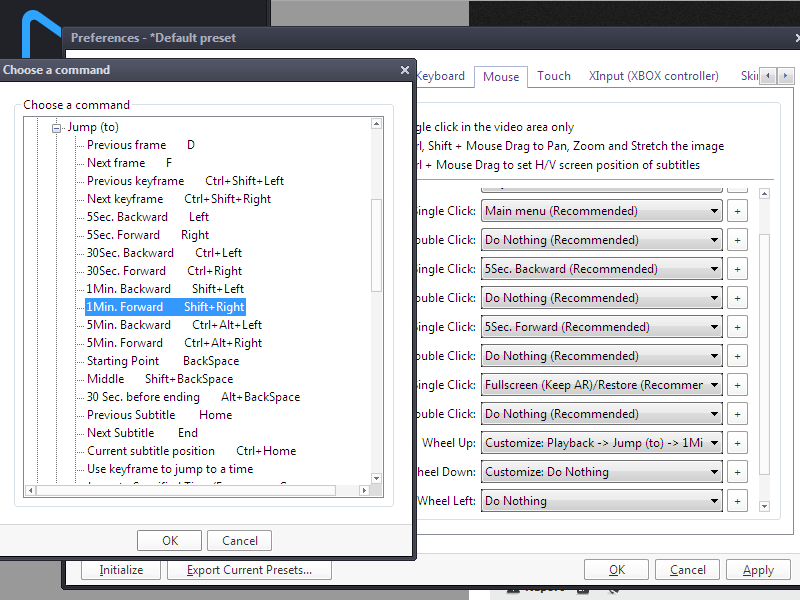800x600 pixels.
Task: Open 5Sec. Backward (Recommended) dropdown
Action: (x=602, y=269)
